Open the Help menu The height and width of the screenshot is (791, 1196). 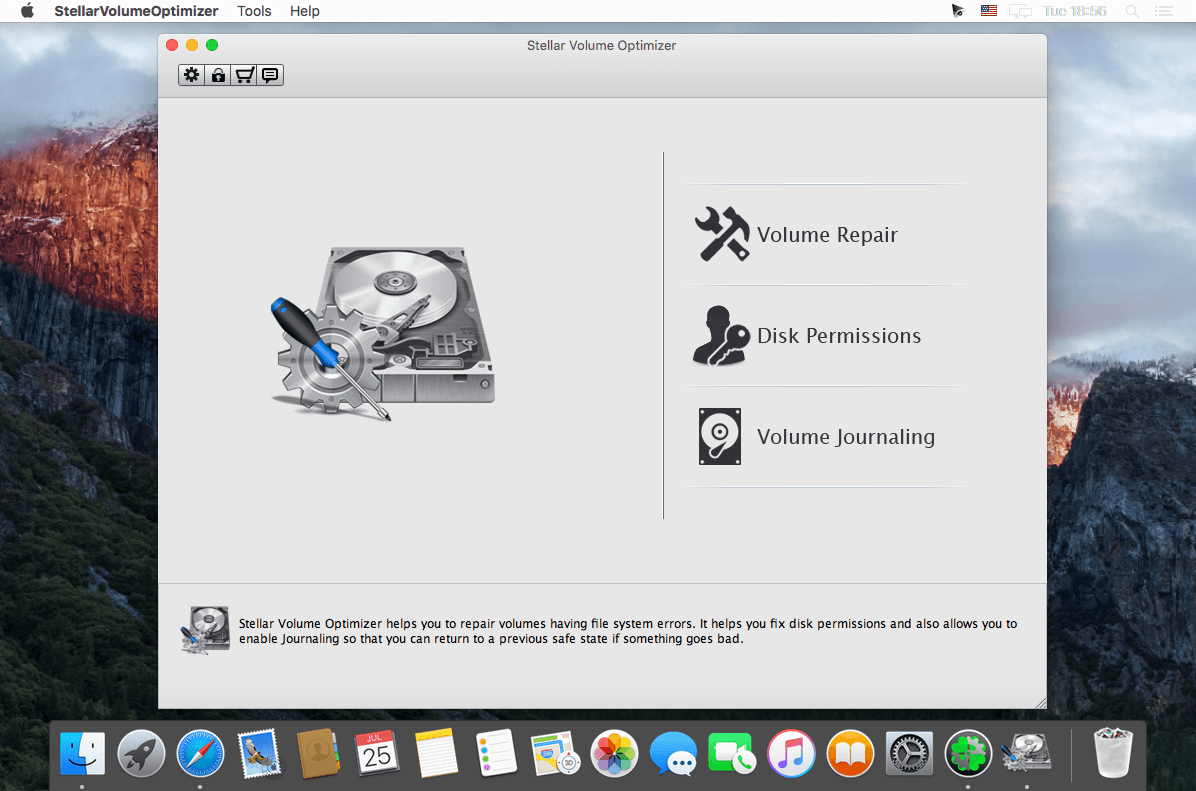tap(304, 11)
